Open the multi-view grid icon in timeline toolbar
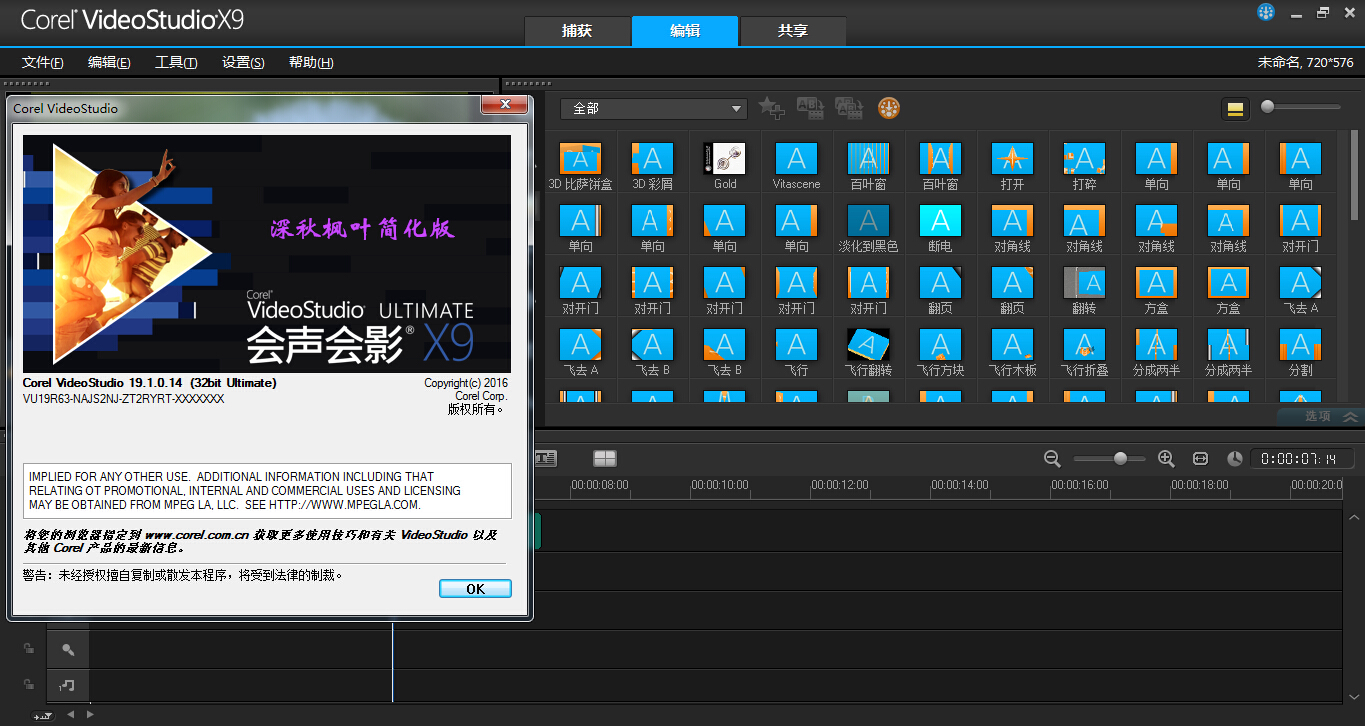Screen dimensions: 1365x726 click(605, 458)
